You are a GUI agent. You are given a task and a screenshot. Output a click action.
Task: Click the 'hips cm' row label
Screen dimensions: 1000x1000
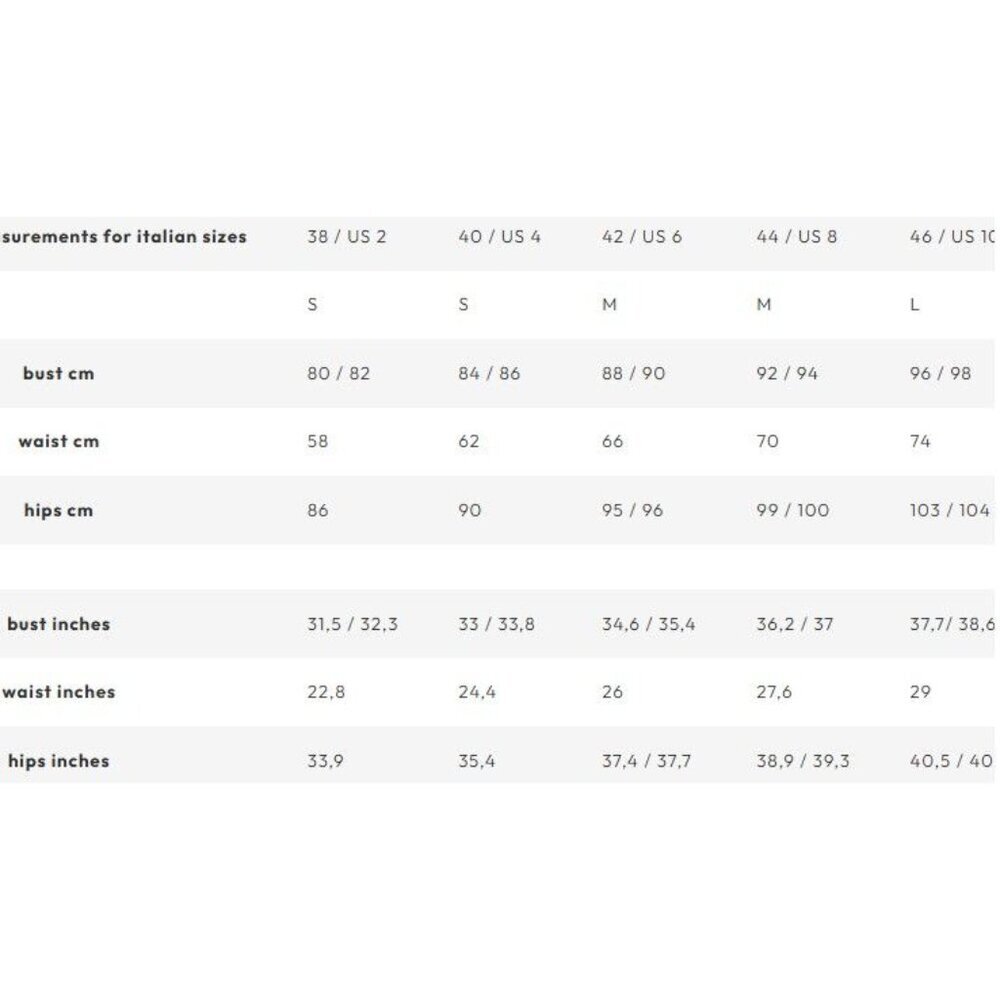[x=59, y=510]
